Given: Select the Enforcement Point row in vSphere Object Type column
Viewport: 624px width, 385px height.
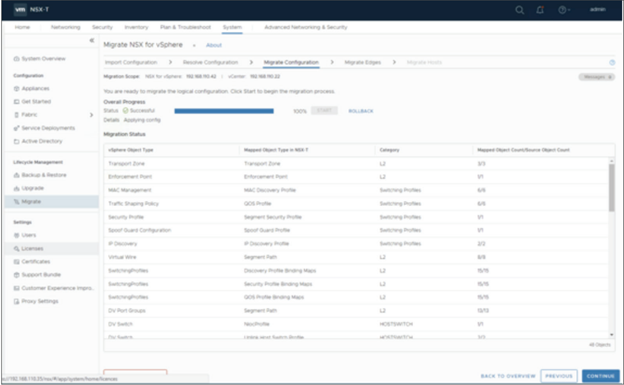Looking at the screenshot, I should coord(130,177).
